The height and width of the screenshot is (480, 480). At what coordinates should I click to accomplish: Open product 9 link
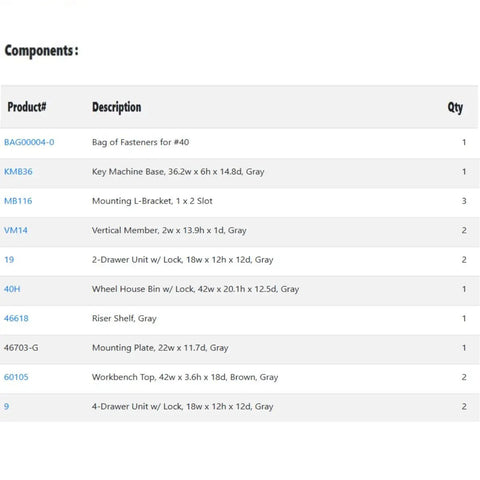[7, 406]
